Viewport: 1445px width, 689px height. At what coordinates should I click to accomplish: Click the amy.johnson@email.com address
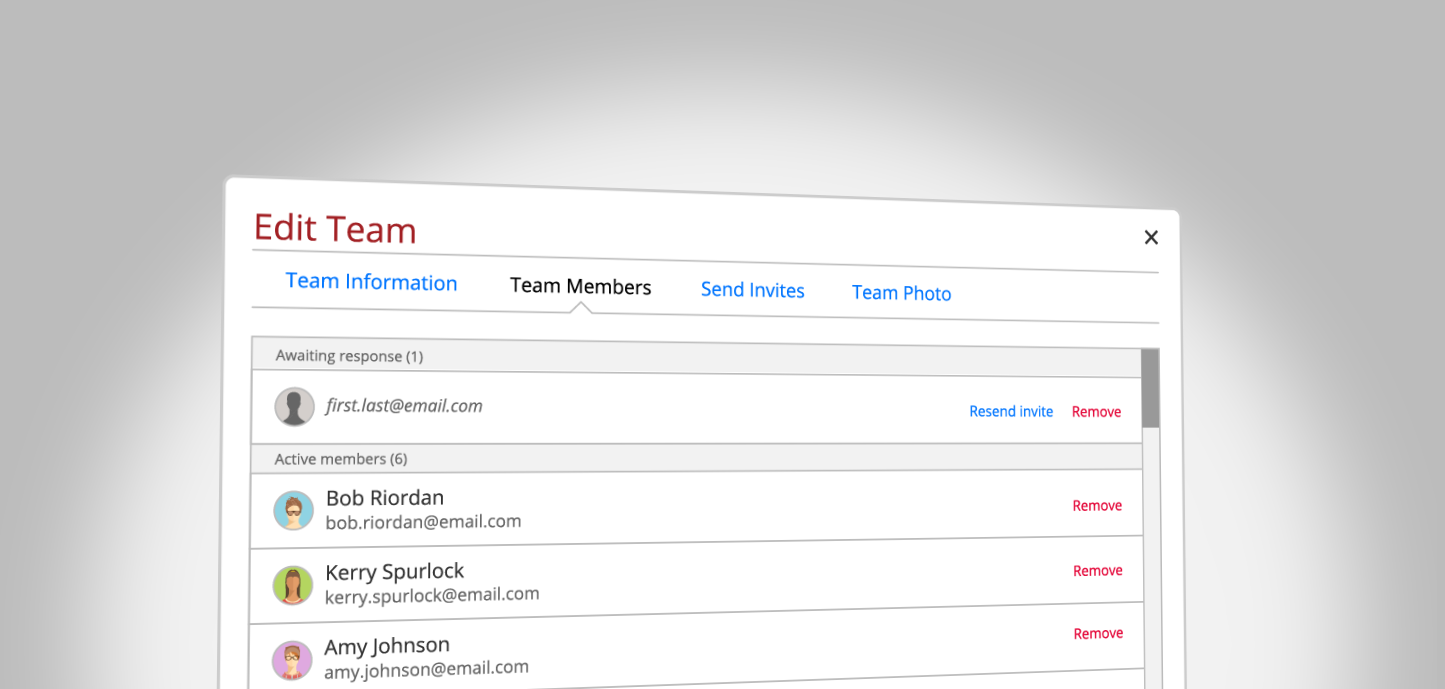click(x=426, y=669)
